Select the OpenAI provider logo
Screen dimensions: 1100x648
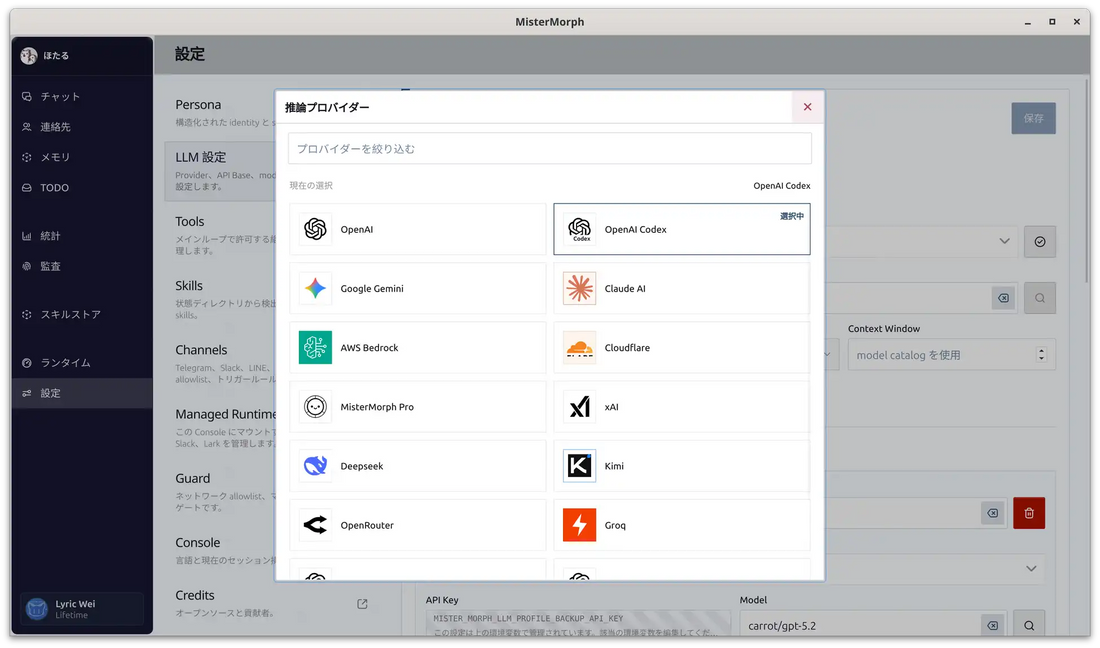point(315,229)
